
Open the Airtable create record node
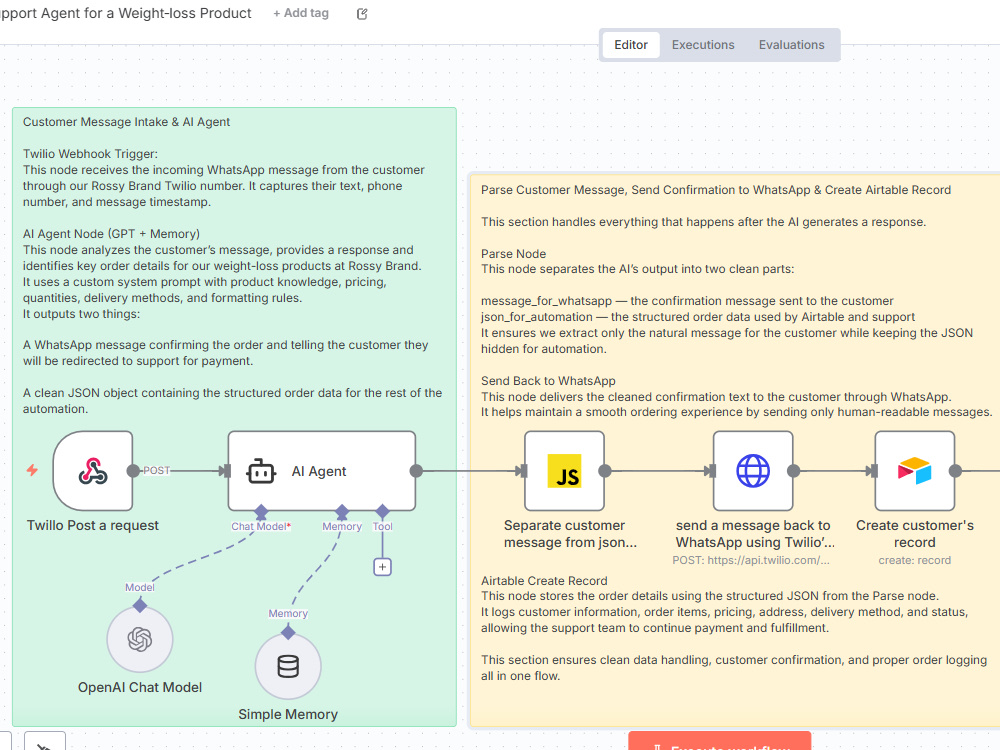coord(915,471)
